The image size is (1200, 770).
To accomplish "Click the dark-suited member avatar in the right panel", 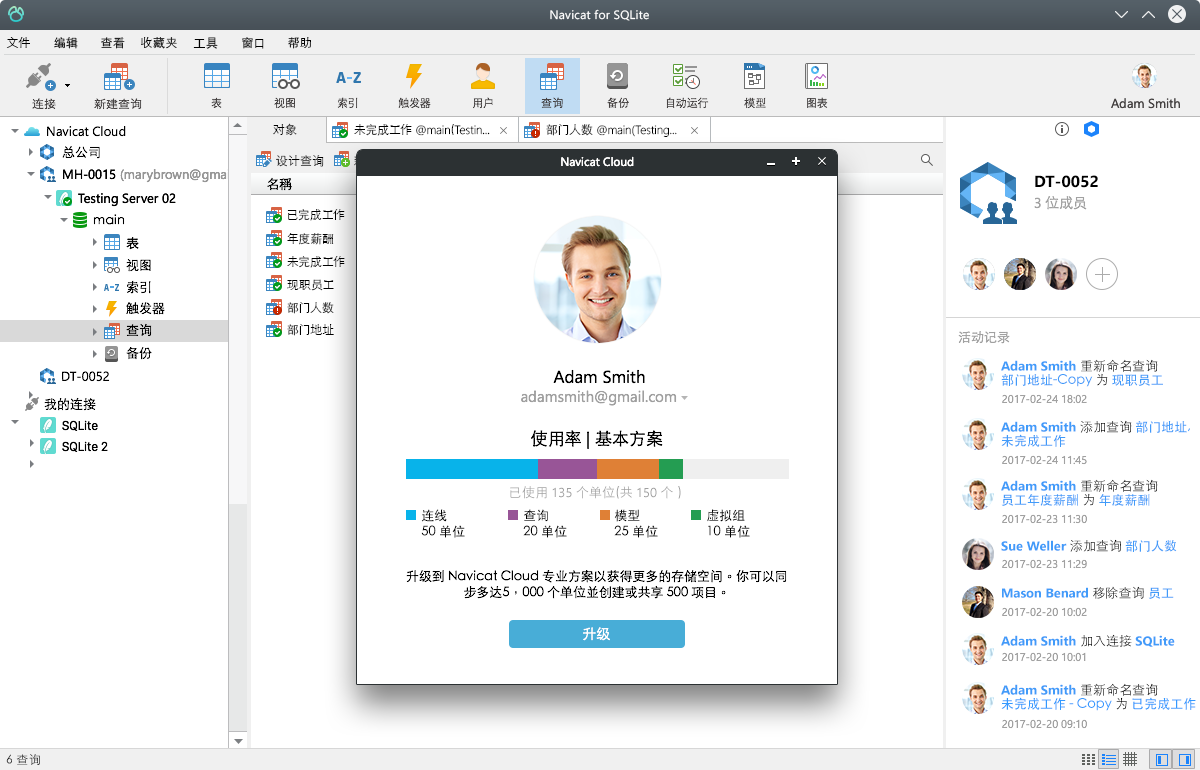I will (1020, 274).
